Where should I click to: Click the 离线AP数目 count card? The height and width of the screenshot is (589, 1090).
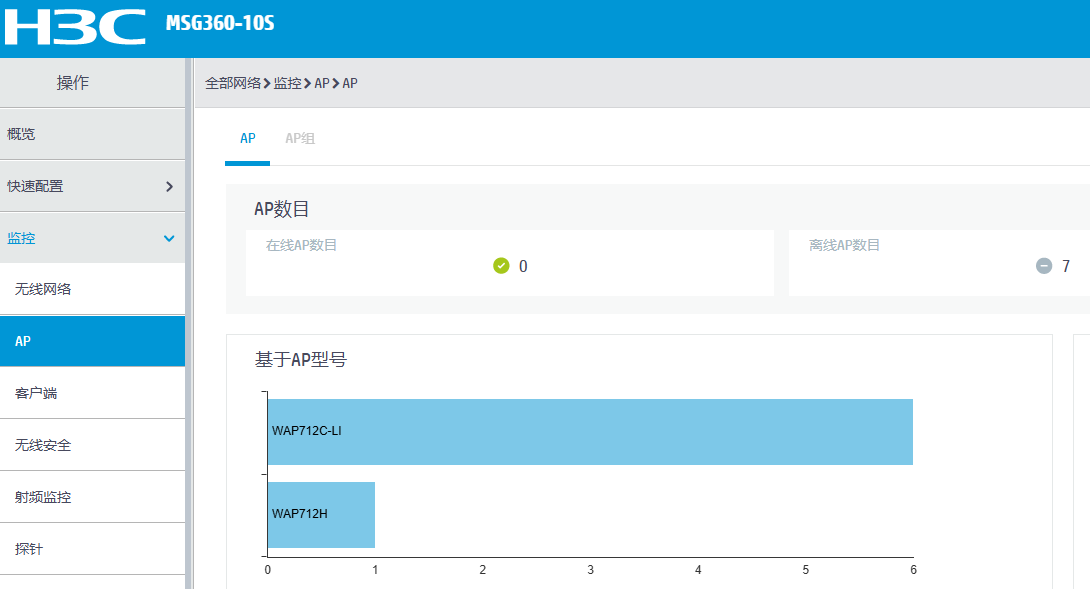(938, 263)
